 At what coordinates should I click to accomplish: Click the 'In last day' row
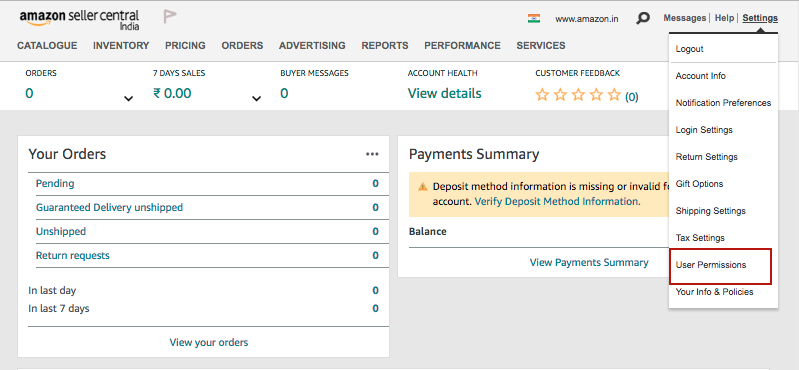(203, 290)
